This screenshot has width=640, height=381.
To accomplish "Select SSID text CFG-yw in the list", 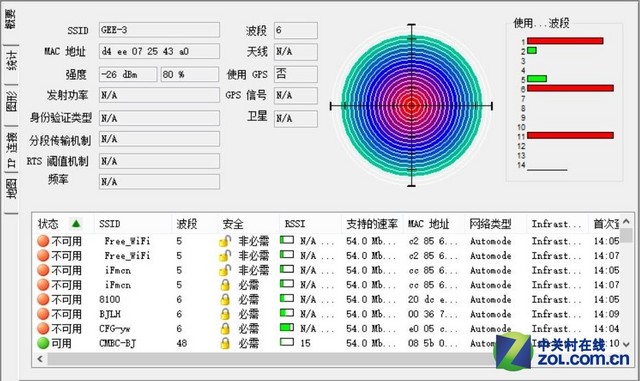I will coord(115,329).
